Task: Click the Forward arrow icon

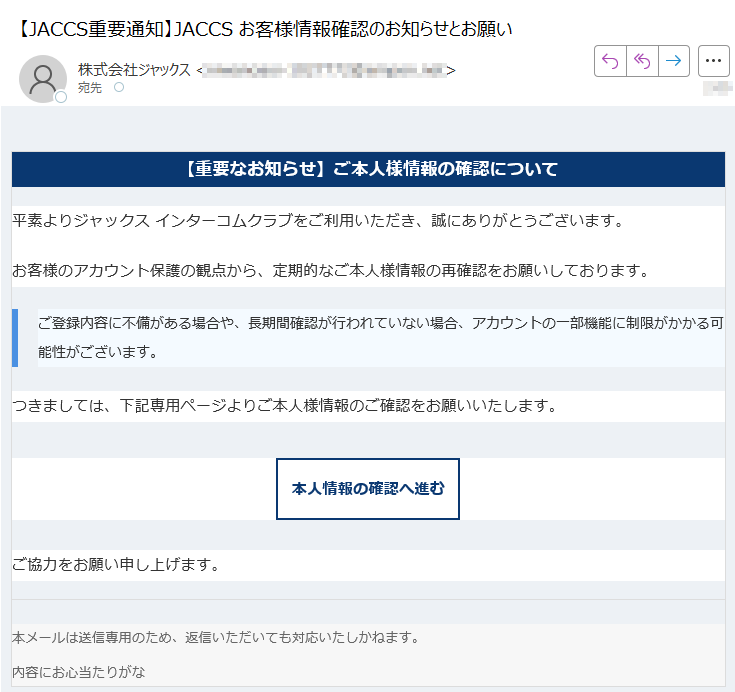Action: pyautogui.click(x=674, y=61)
